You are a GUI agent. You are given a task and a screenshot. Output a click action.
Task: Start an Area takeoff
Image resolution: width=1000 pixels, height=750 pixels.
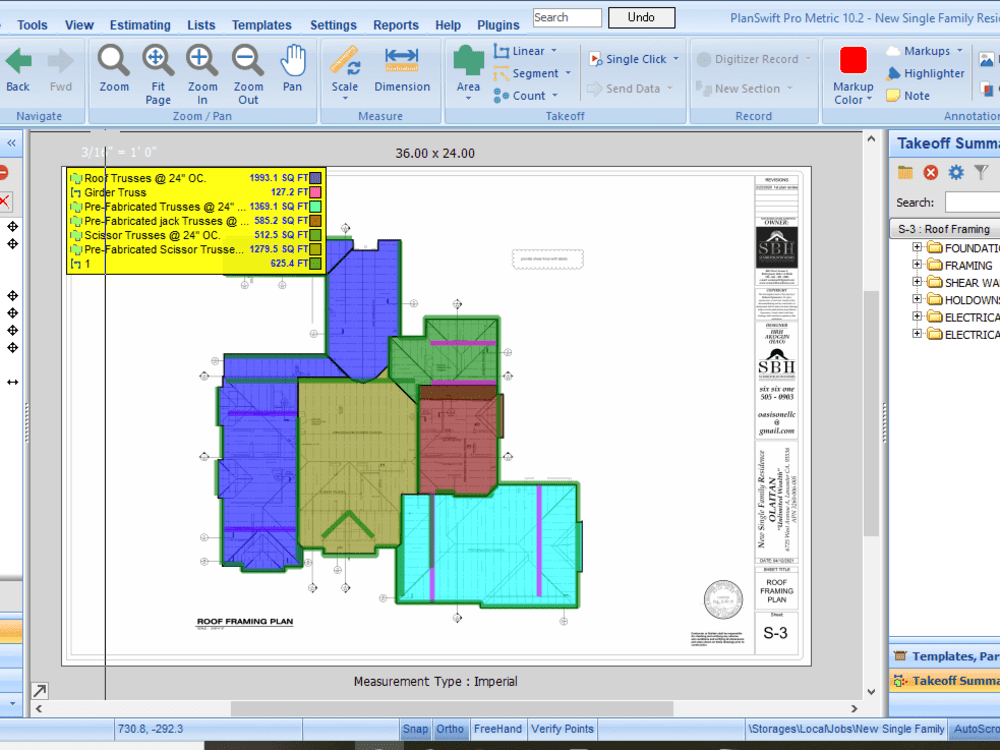468,62
